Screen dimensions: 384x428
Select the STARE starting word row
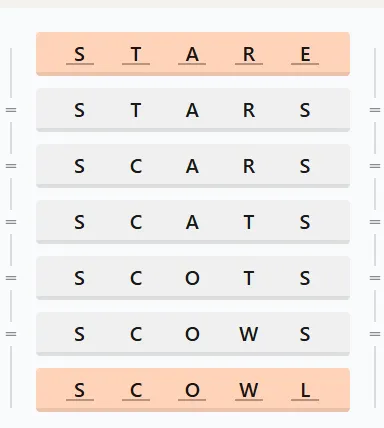pyautogui.click(x=193, y=54)
